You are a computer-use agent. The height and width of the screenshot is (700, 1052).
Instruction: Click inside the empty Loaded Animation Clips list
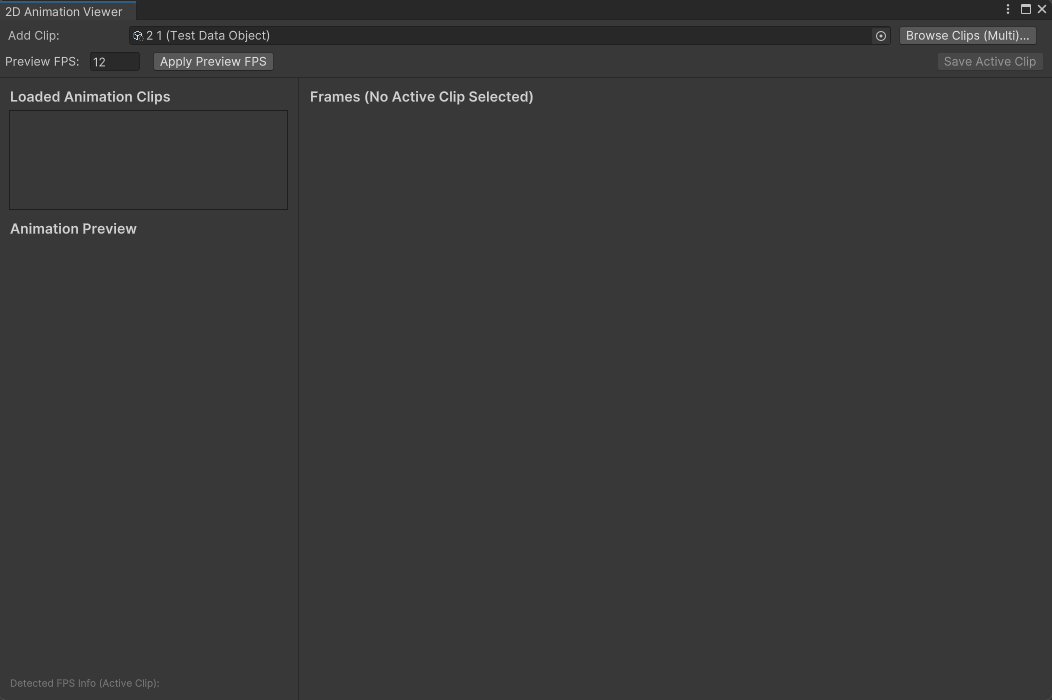click(x=148, y=160)
